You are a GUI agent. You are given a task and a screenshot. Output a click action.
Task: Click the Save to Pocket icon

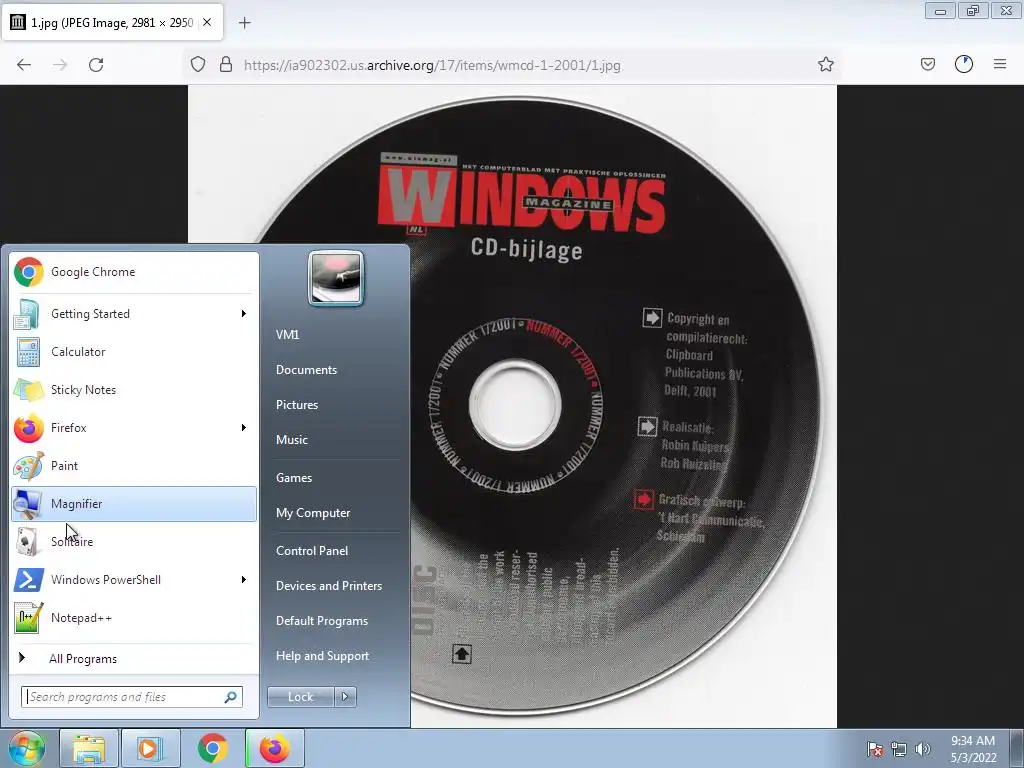point(928,65)
